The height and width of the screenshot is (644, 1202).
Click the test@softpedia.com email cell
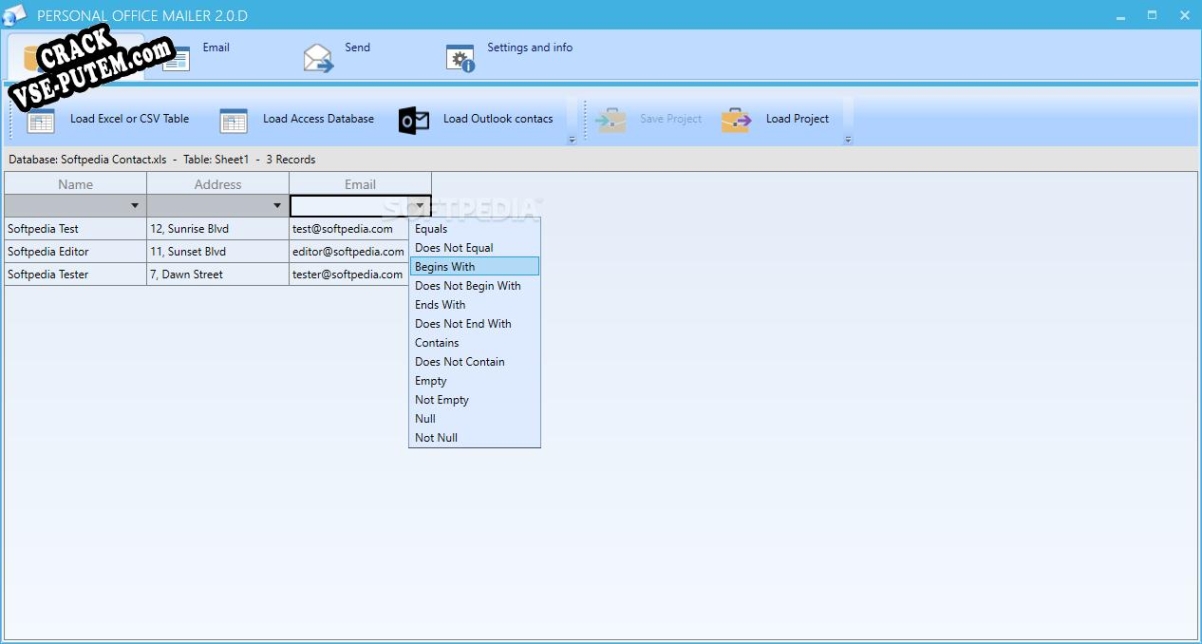click(349, 229)
